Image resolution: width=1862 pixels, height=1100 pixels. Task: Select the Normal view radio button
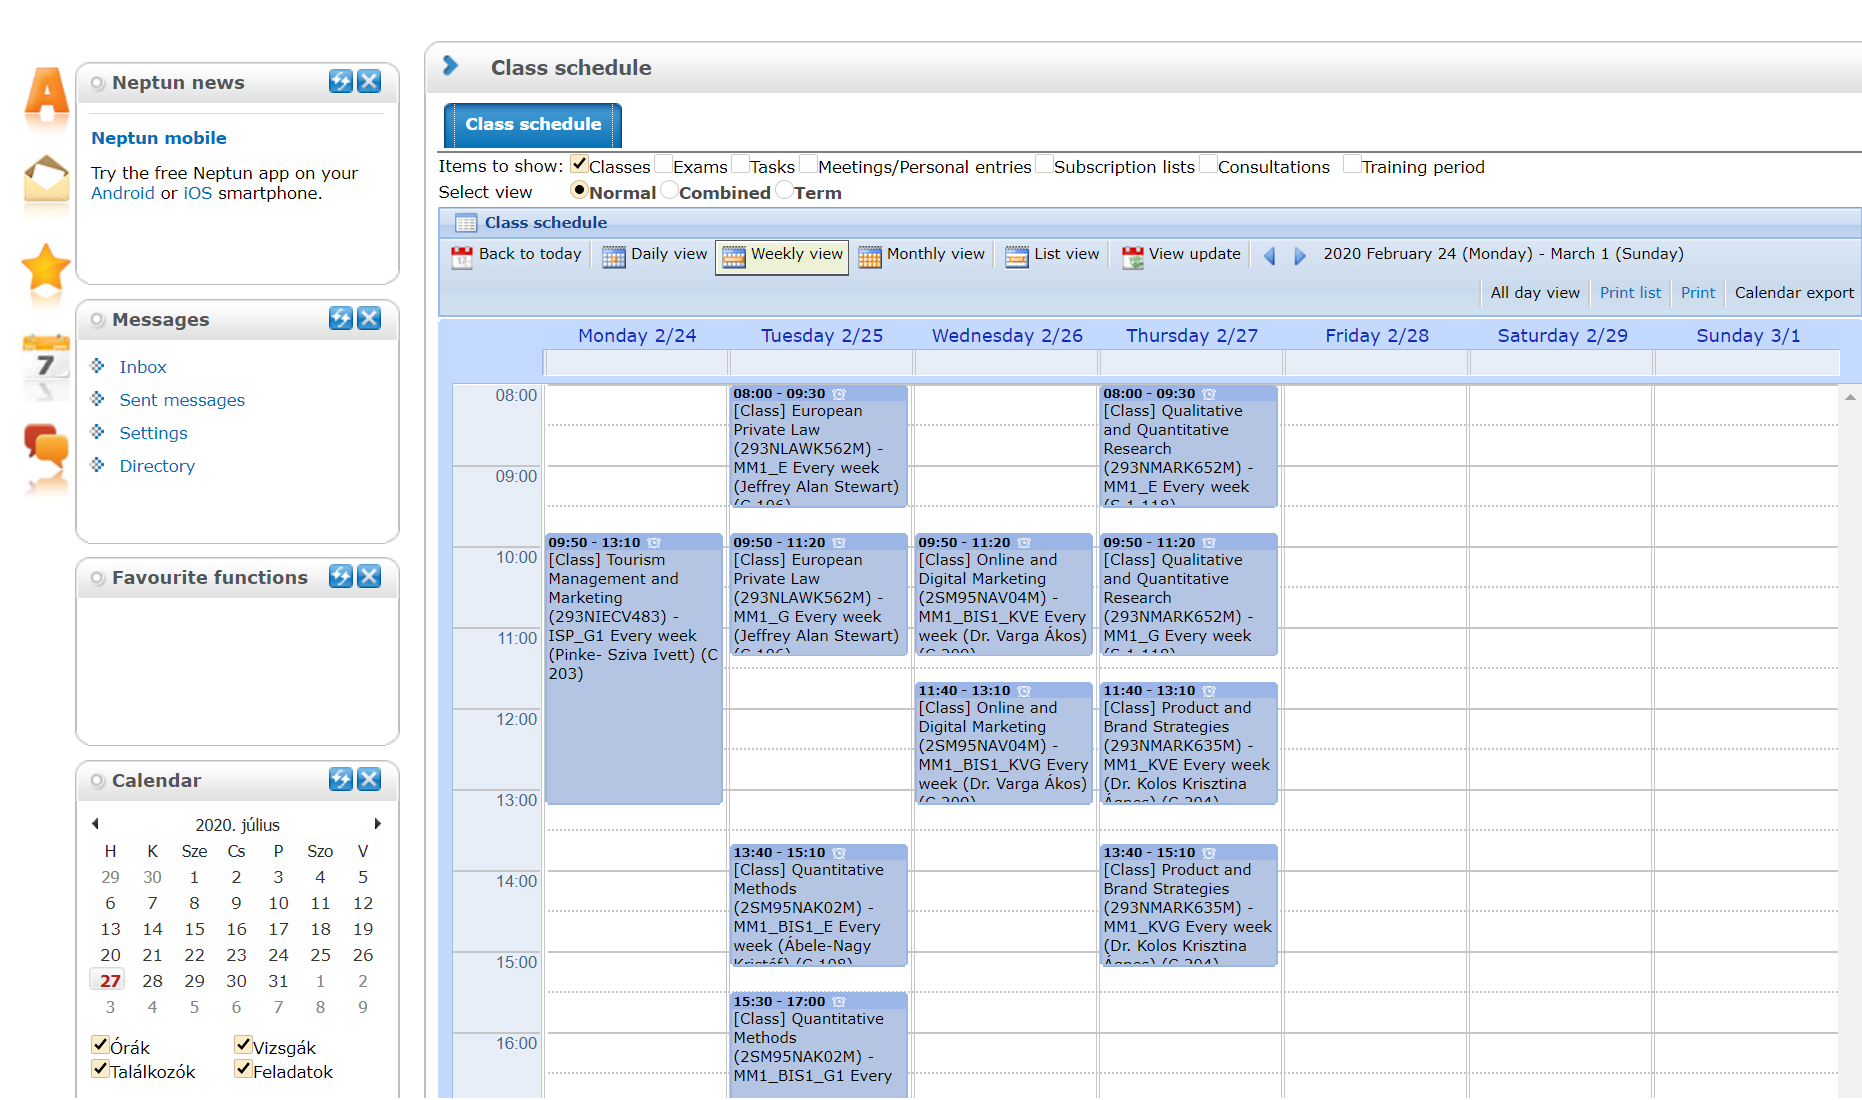point(579,190)
